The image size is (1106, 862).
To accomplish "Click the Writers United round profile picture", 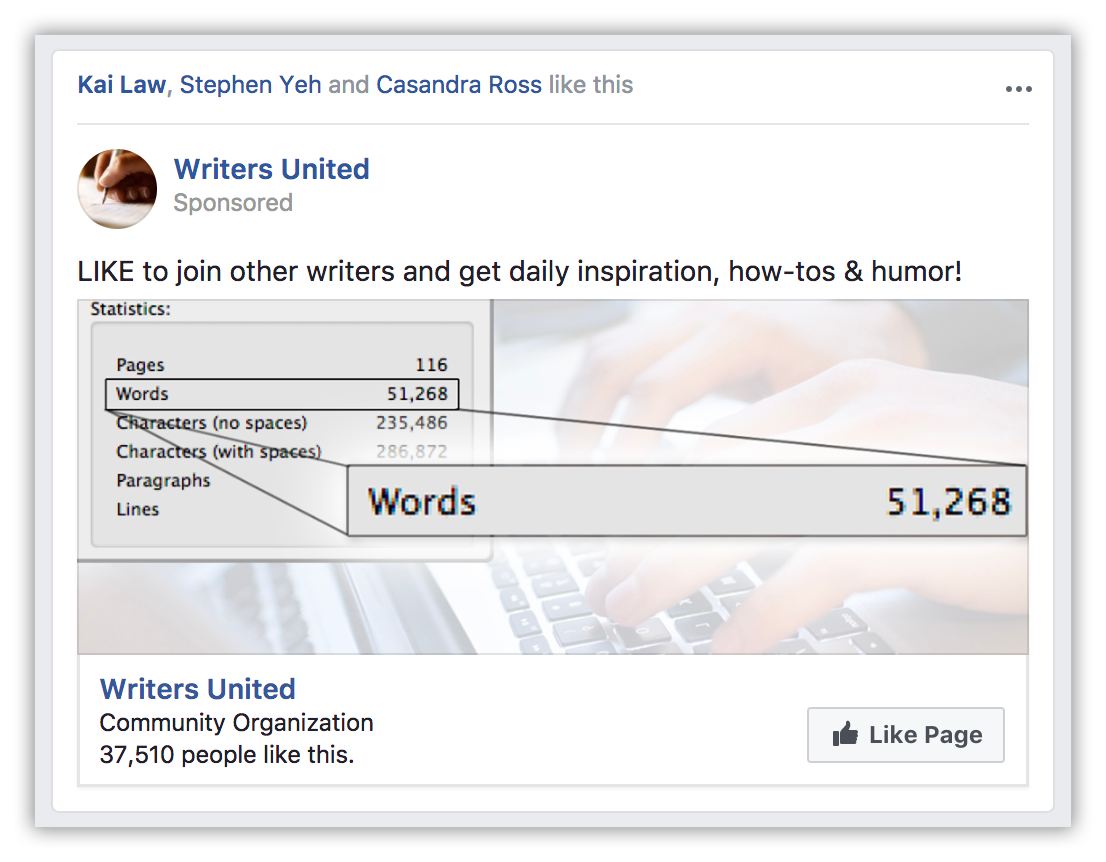I will click(x=117, y=189).
